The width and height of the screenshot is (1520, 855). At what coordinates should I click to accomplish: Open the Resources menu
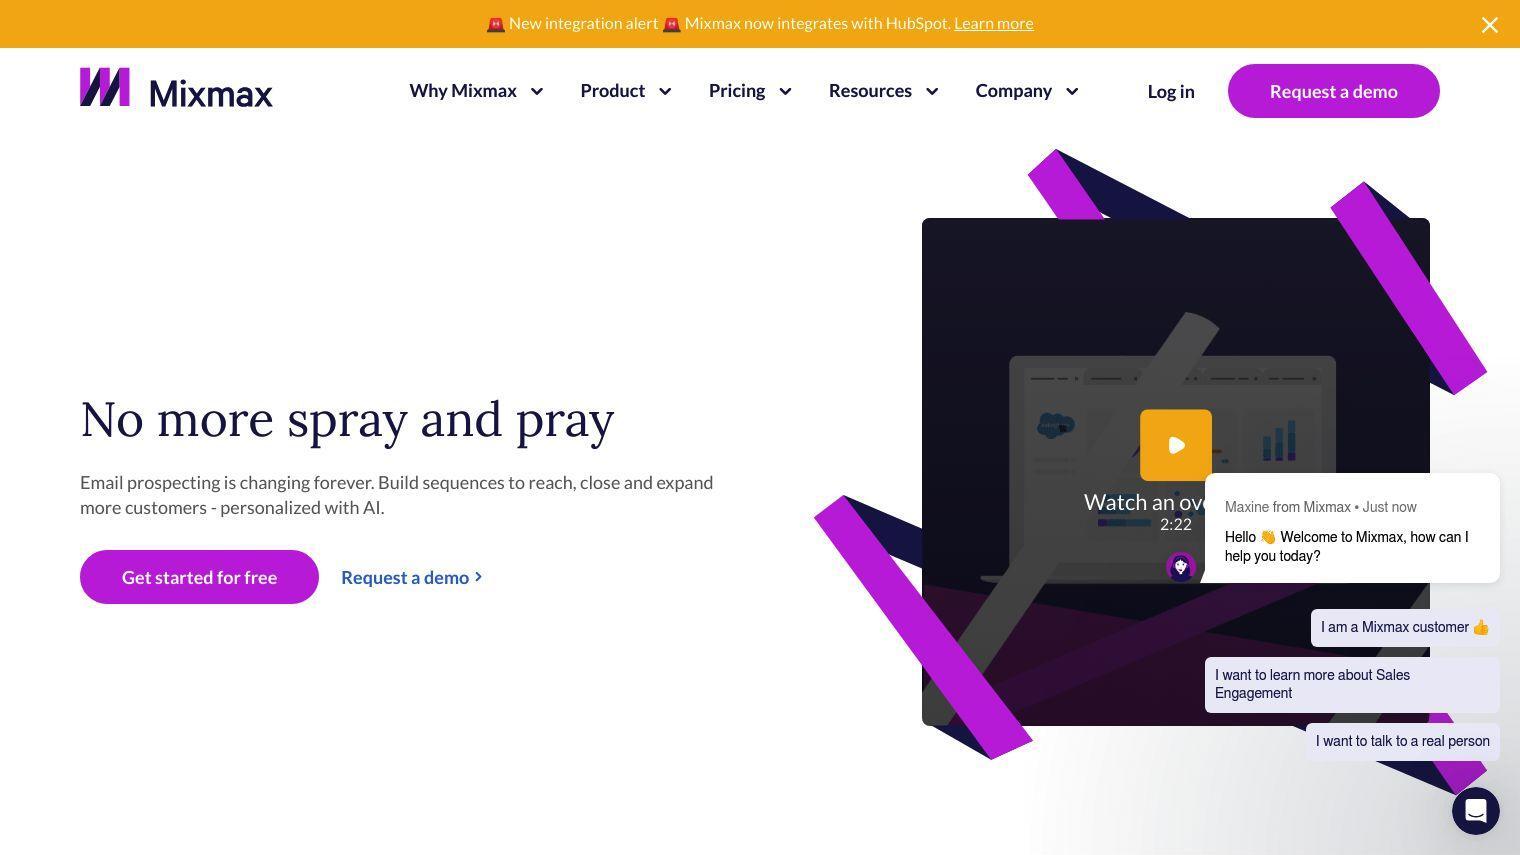[870, 91]
